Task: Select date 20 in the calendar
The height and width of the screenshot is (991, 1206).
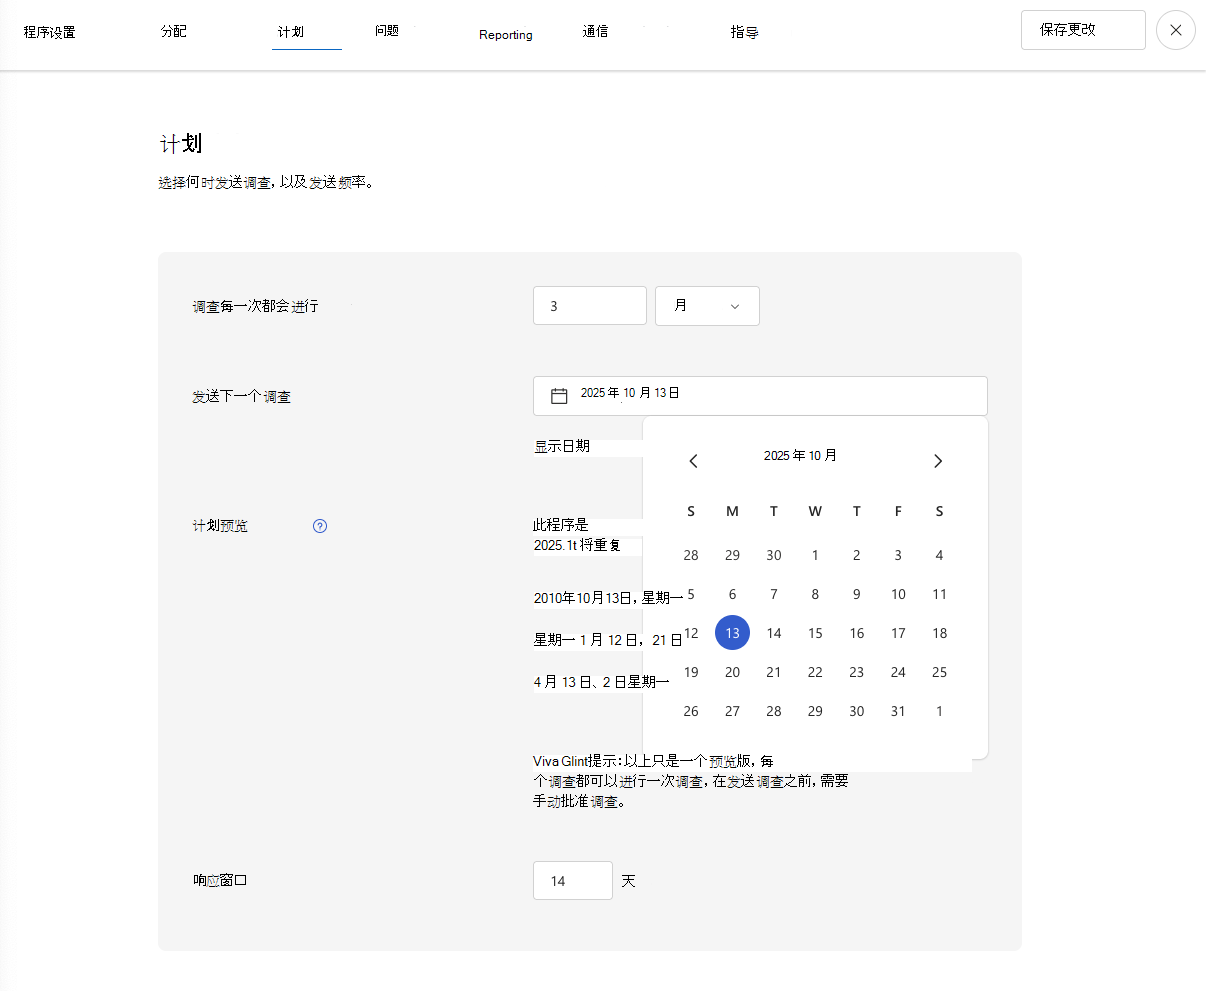Action: pos(732,672)
